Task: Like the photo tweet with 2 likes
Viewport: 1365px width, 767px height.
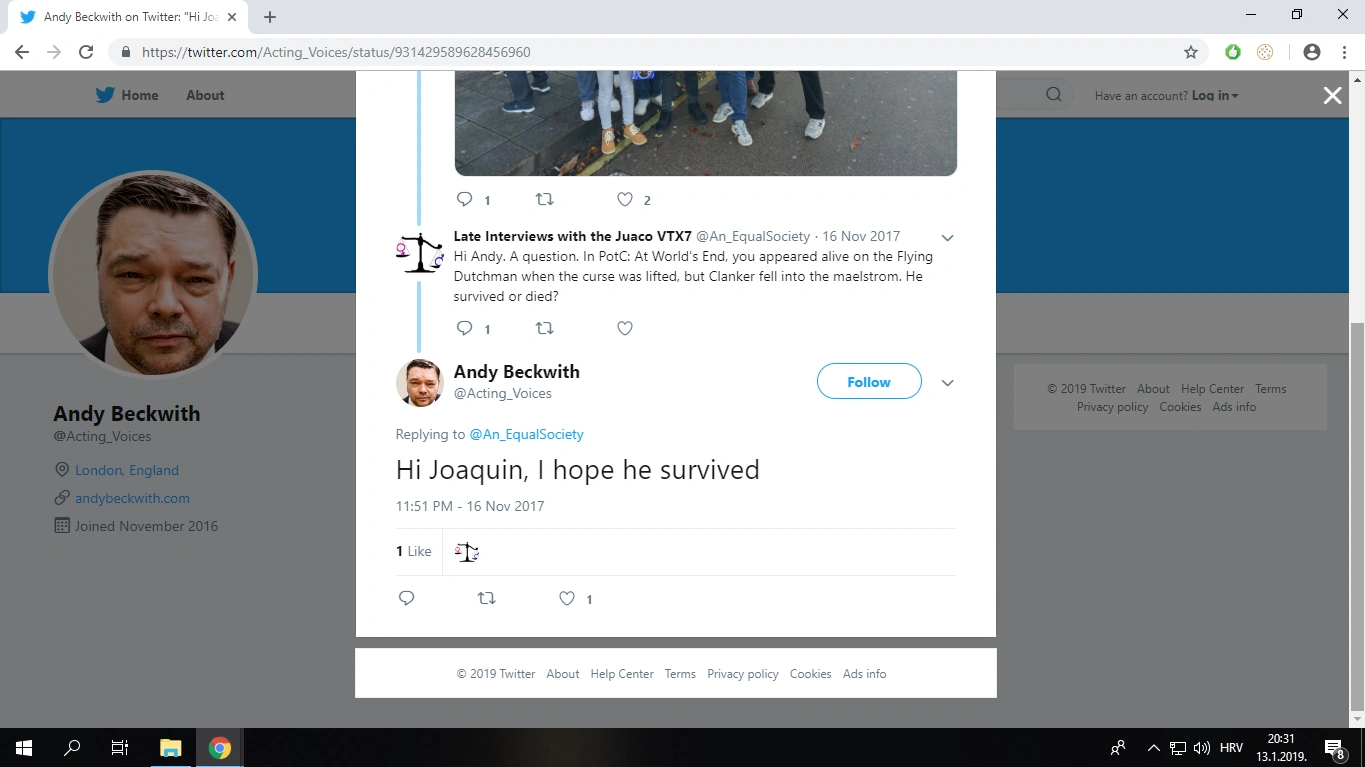Action: [625, 199]
